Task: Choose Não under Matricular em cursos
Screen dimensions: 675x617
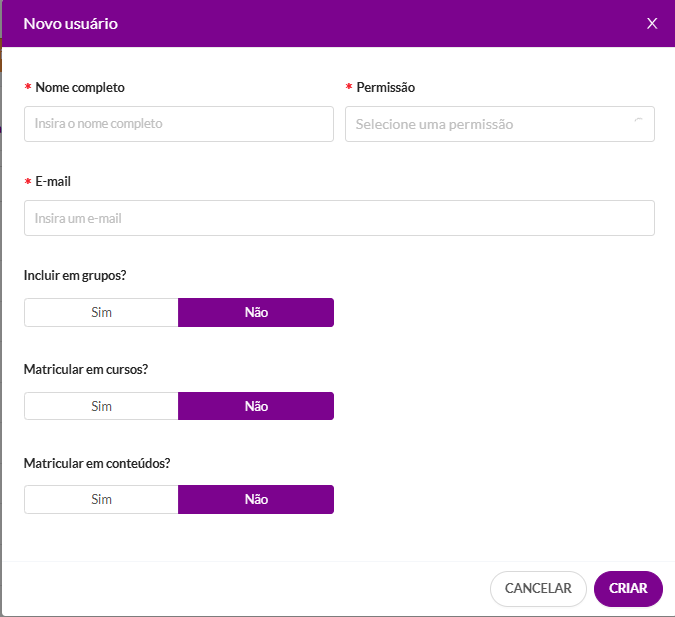Action: [256, 406]
